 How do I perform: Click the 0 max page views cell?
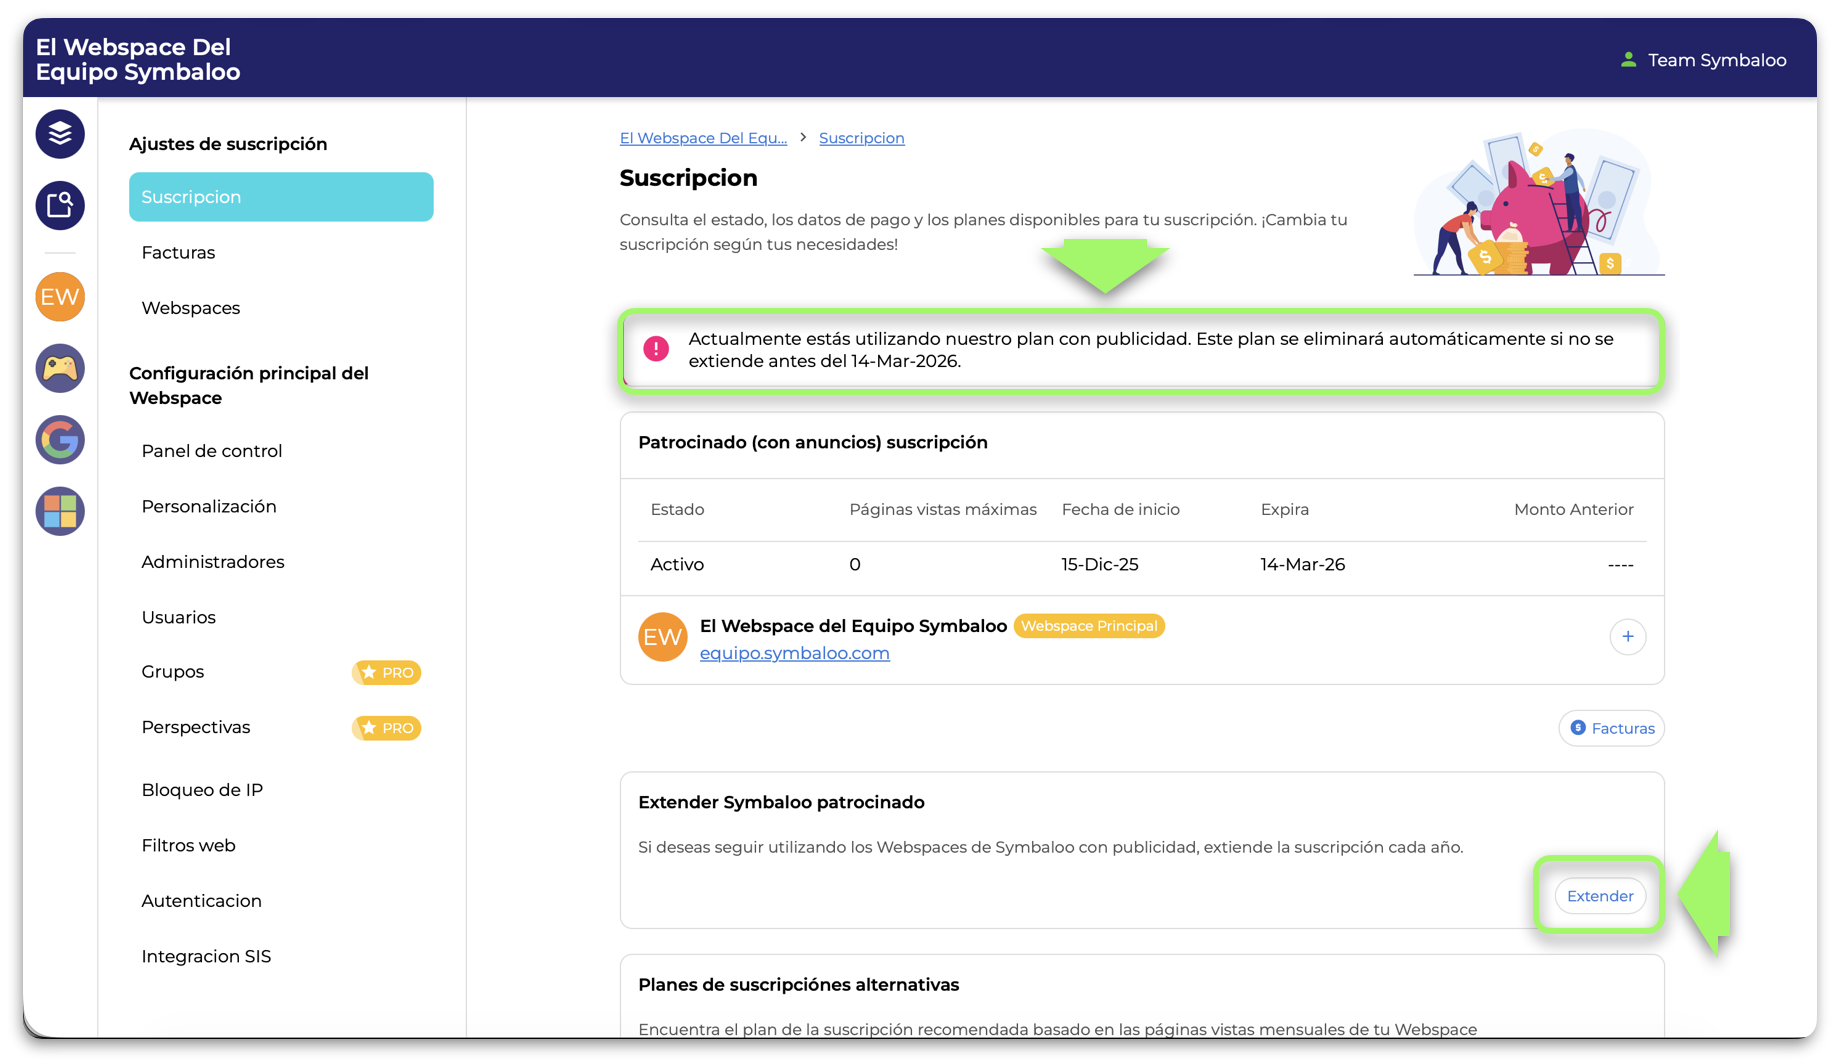tap(855, 565)
